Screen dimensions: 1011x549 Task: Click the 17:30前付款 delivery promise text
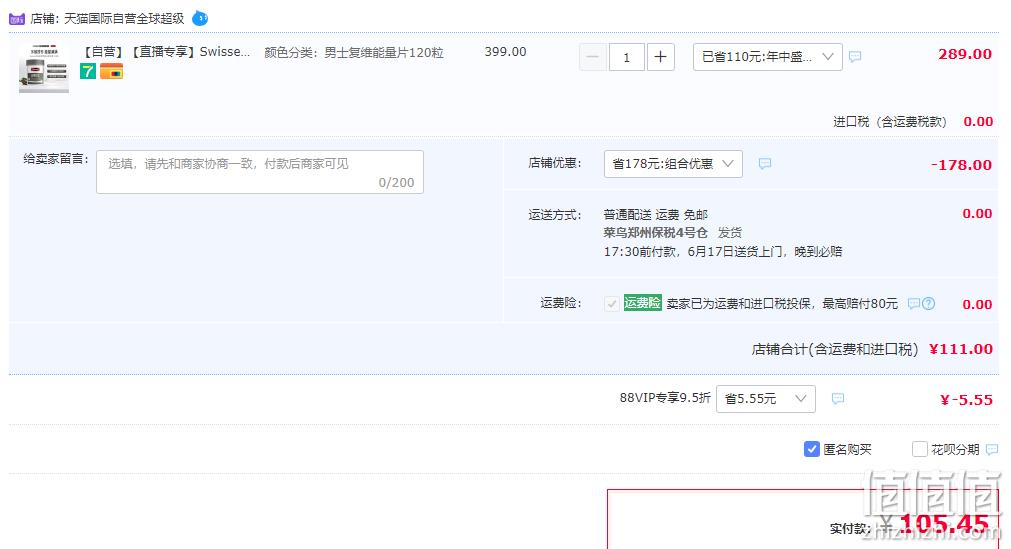click(x=723, y=252)
